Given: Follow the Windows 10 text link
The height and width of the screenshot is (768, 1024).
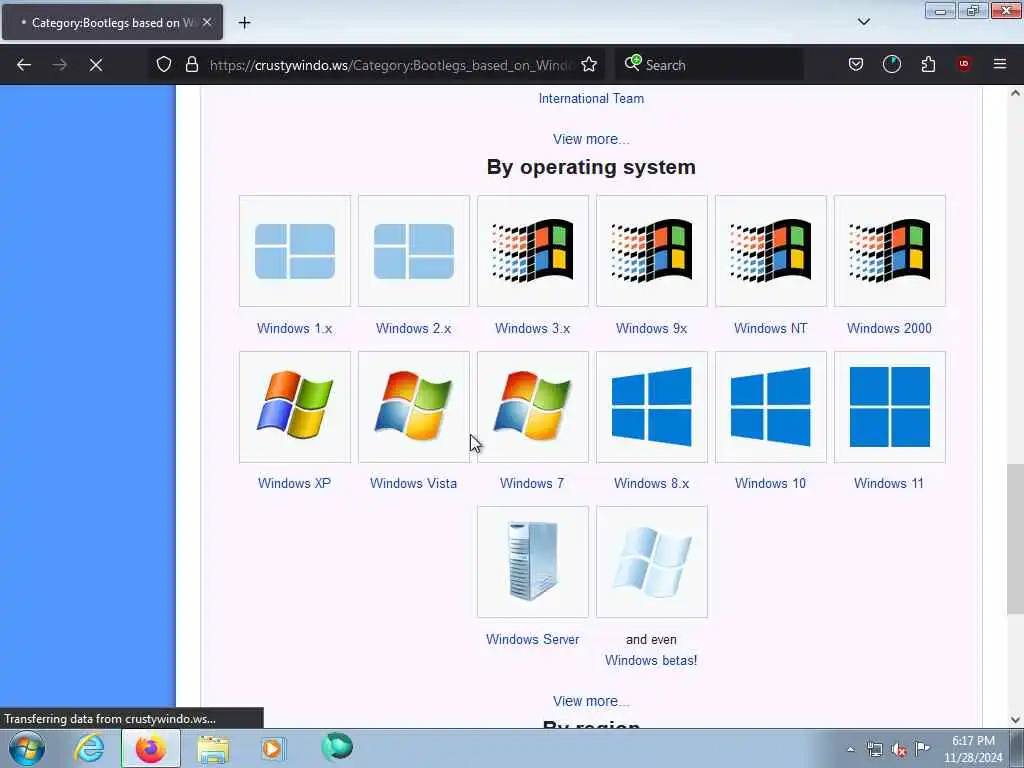Looking at the screenshot, I should [771, 483].
